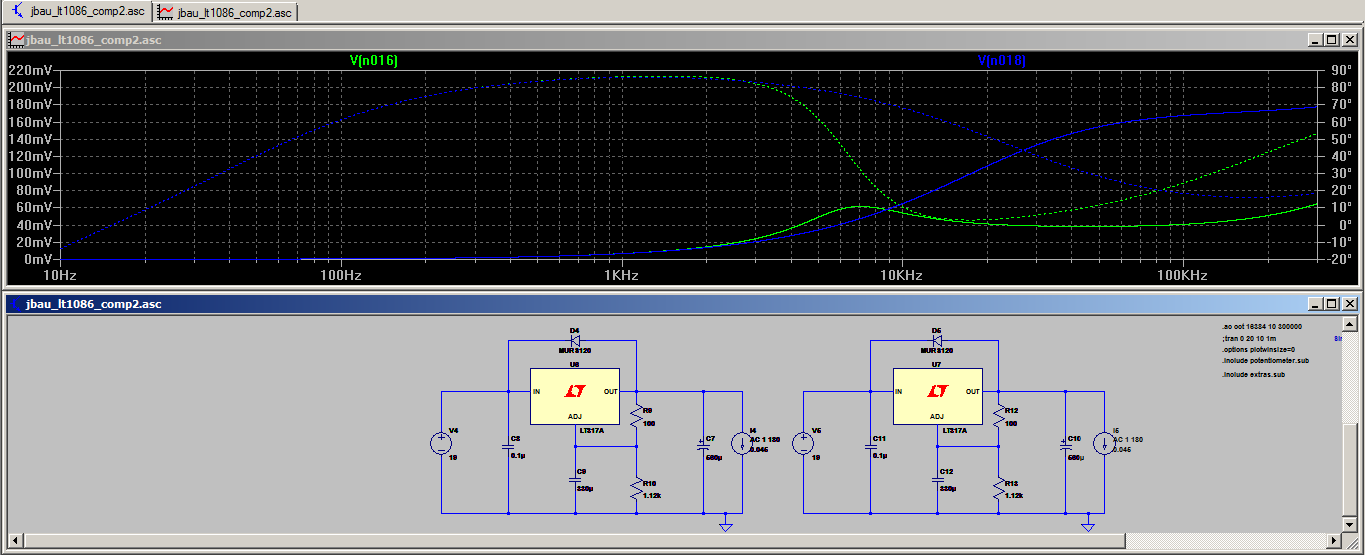The width and height of the screenshot is (1366, 555).
Task: Select resistor R13 symbol
Action: [998, 488]
